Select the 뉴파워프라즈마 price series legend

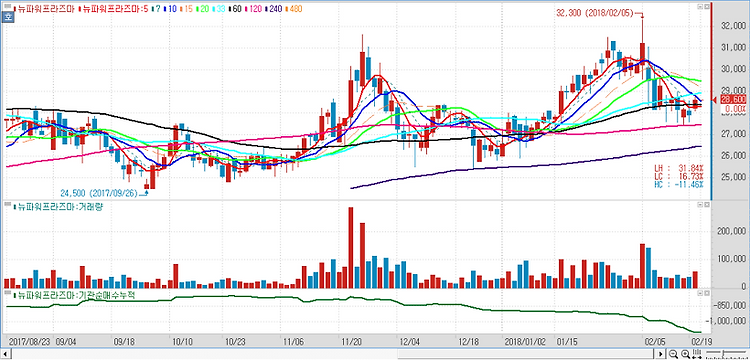click(x=44, y=9)
